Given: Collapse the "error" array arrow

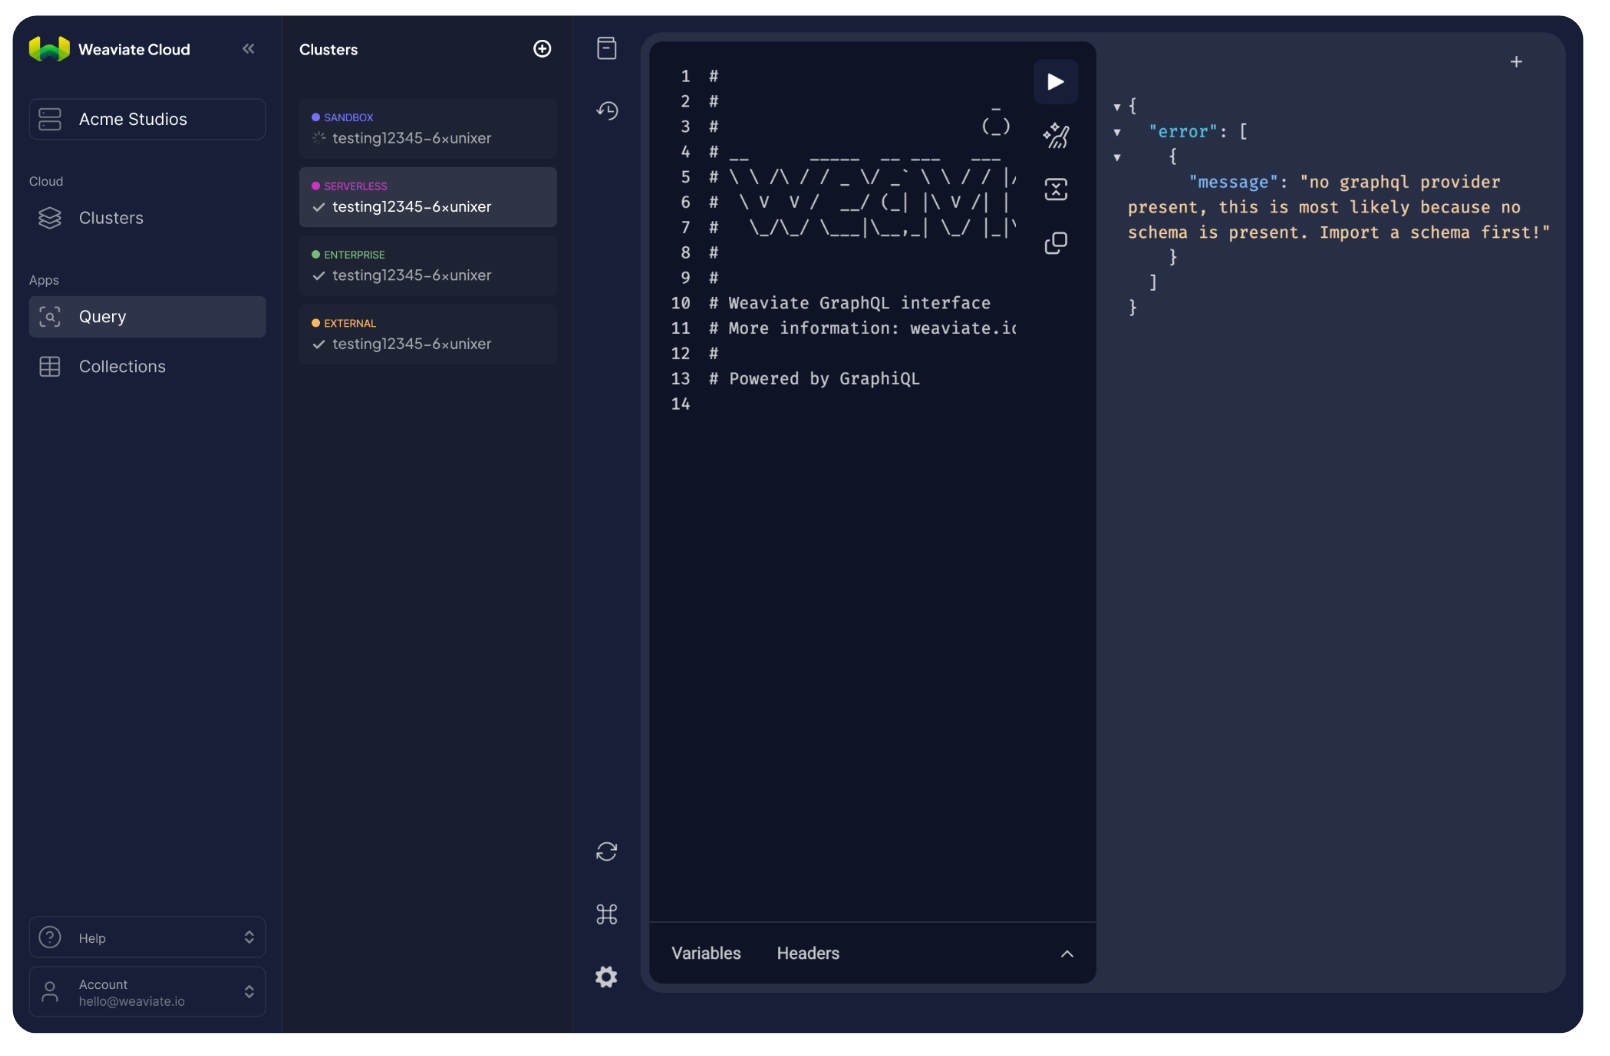Looking at the screenshot, I should [x=1117, y=132].
